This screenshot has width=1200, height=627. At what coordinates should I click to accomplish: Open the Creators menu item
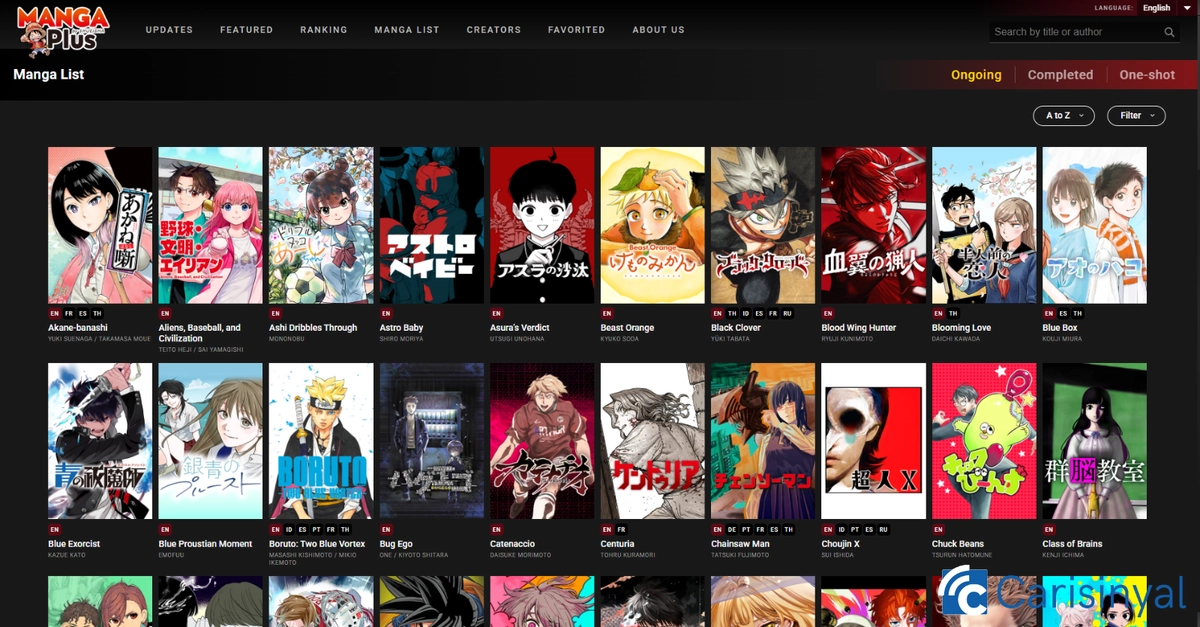click(494, 30)
